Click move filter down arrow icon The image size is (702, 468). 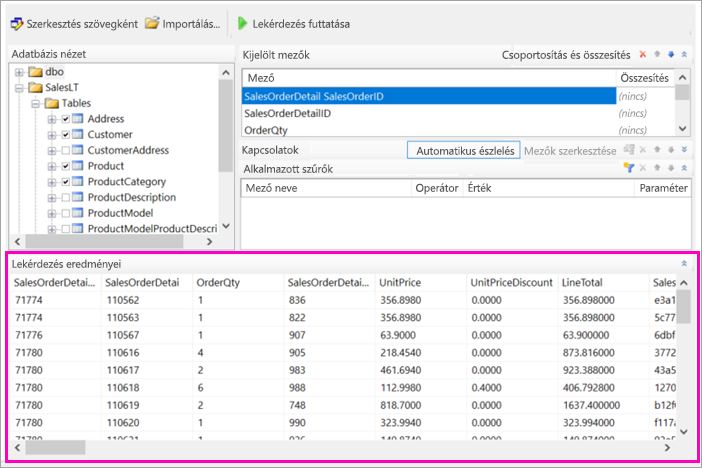click(x=671, y=168)
